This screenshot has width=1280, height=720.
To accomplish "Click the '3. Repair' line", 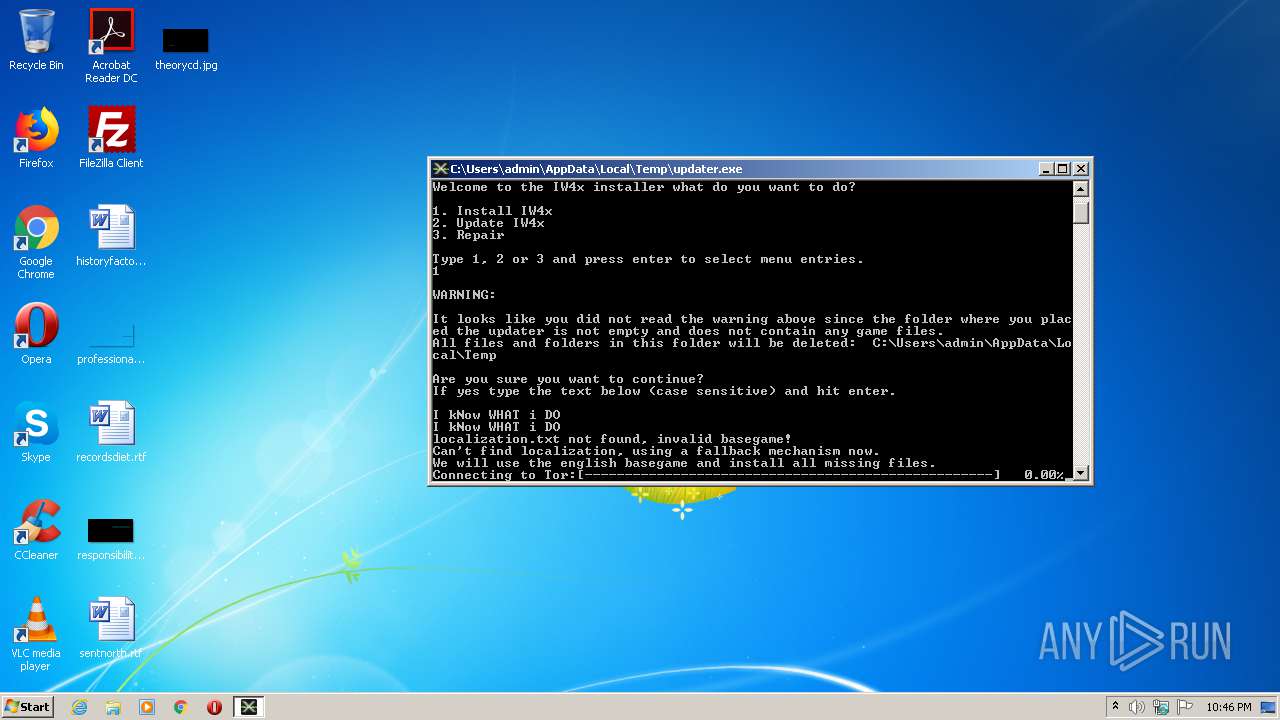I will (x=468, y=235).
